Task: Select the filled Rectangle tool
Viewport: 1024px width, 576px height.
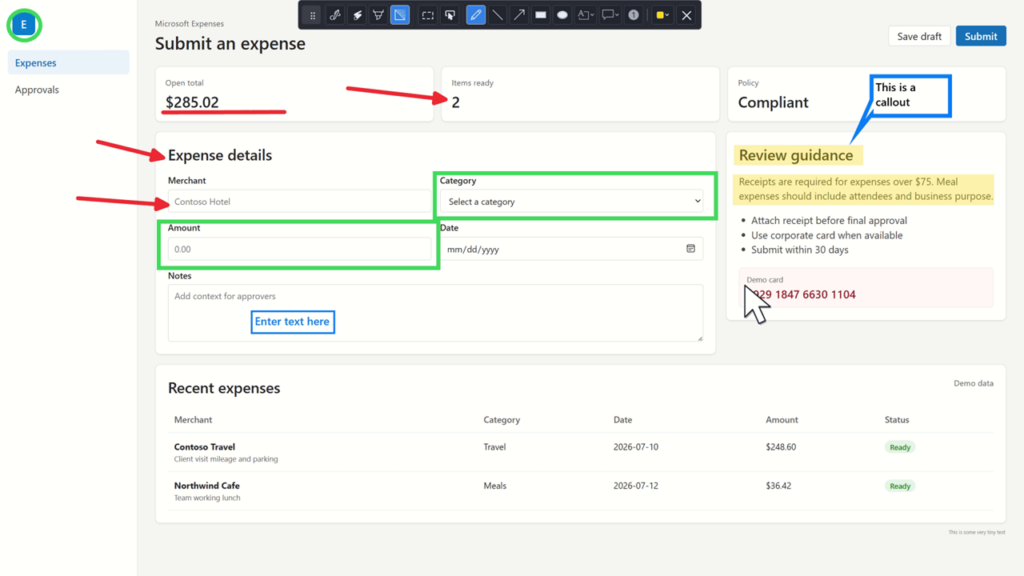Action: (x=541, y=15)
